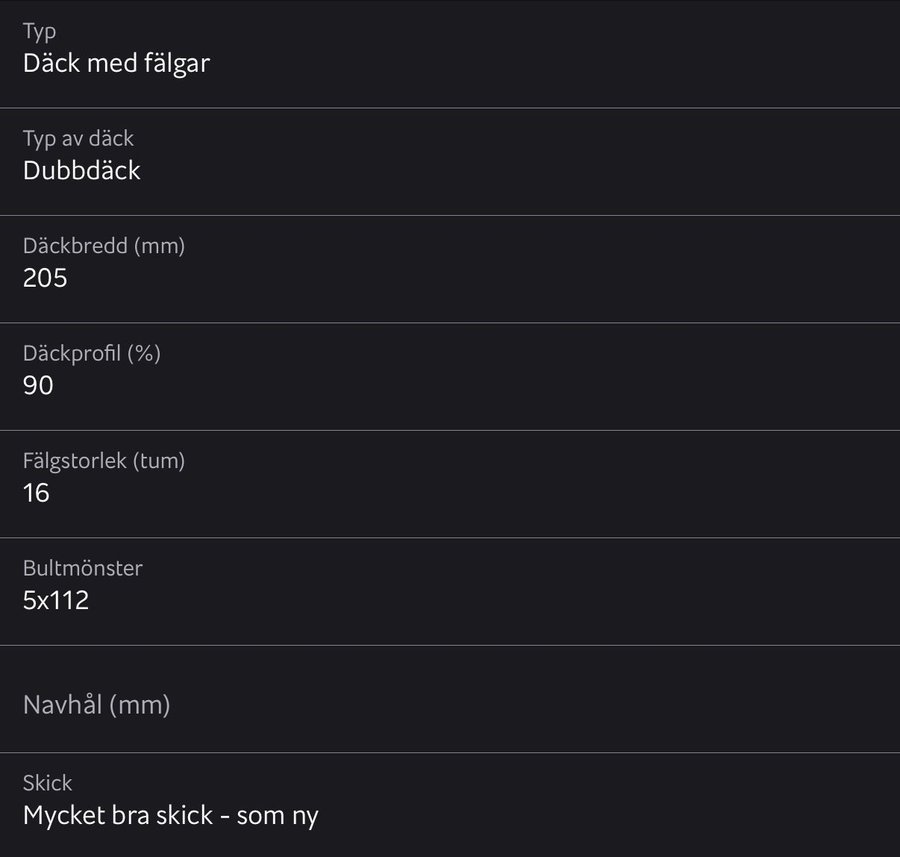Click the Skick label

pos(48,783)
